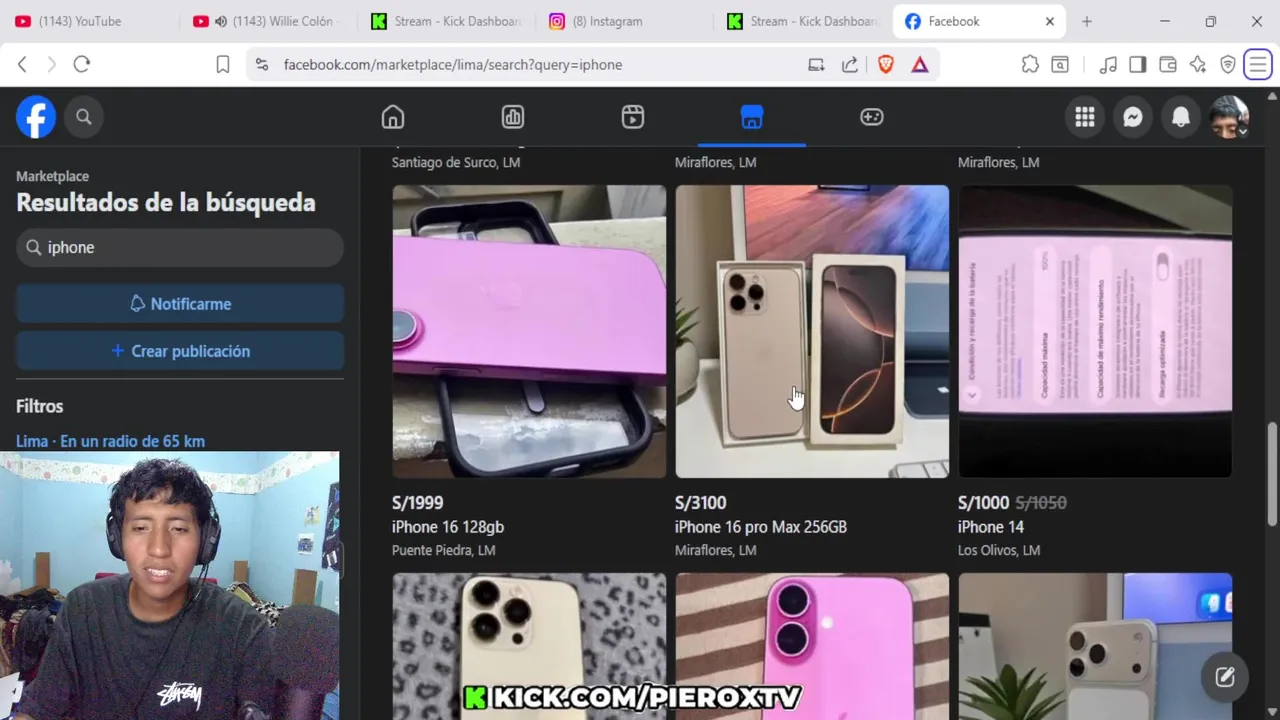
Task: Click Los Olivos, LM location text
Action: 999,550
